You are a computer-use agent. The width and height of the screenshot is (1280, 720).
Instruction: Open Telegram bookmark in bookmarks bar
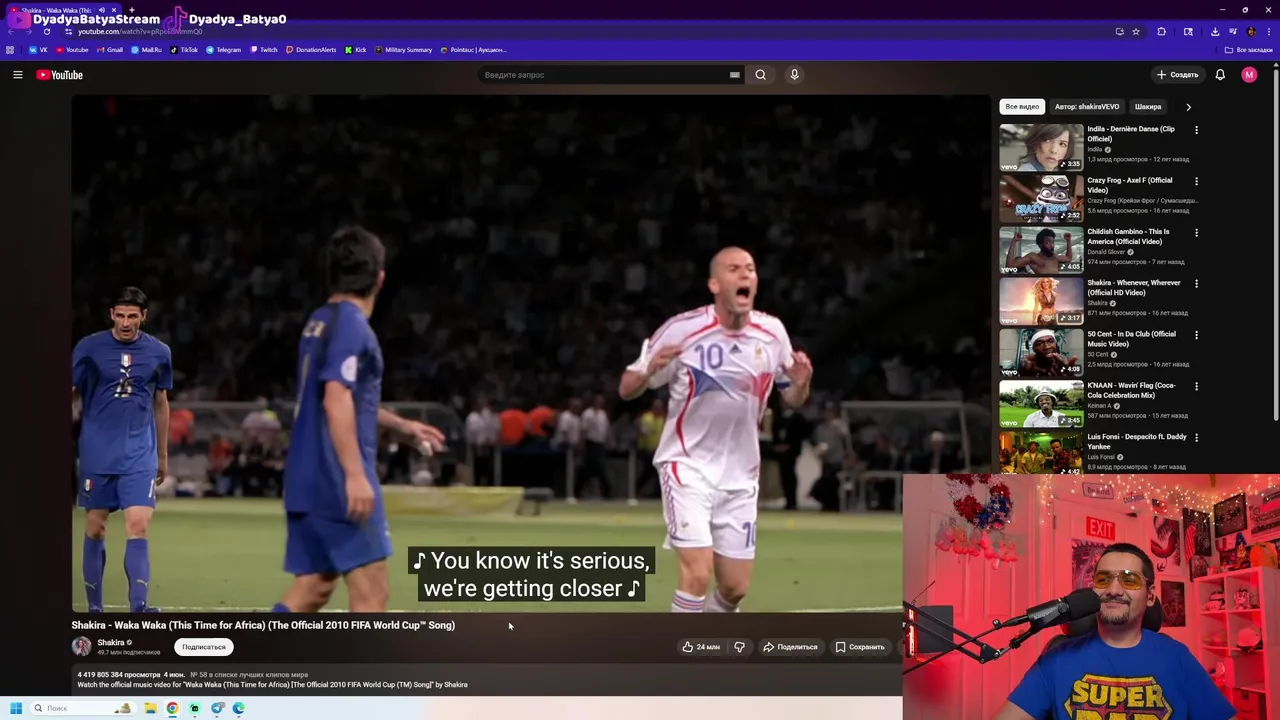click(224, 49)
